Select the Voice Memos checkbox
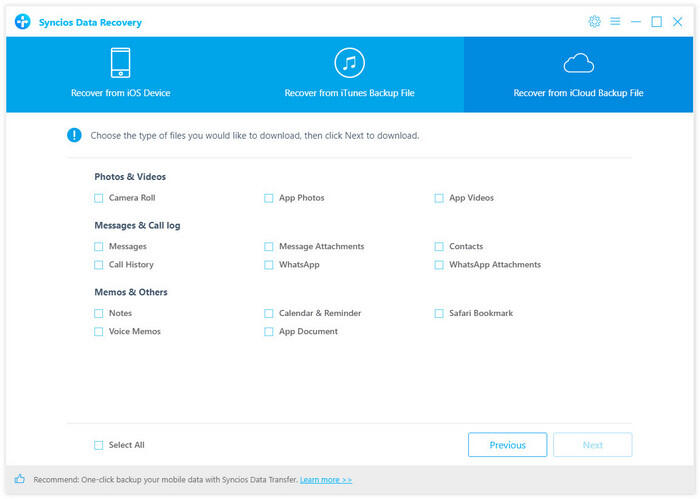700x499 pixels. coord(99,331)
